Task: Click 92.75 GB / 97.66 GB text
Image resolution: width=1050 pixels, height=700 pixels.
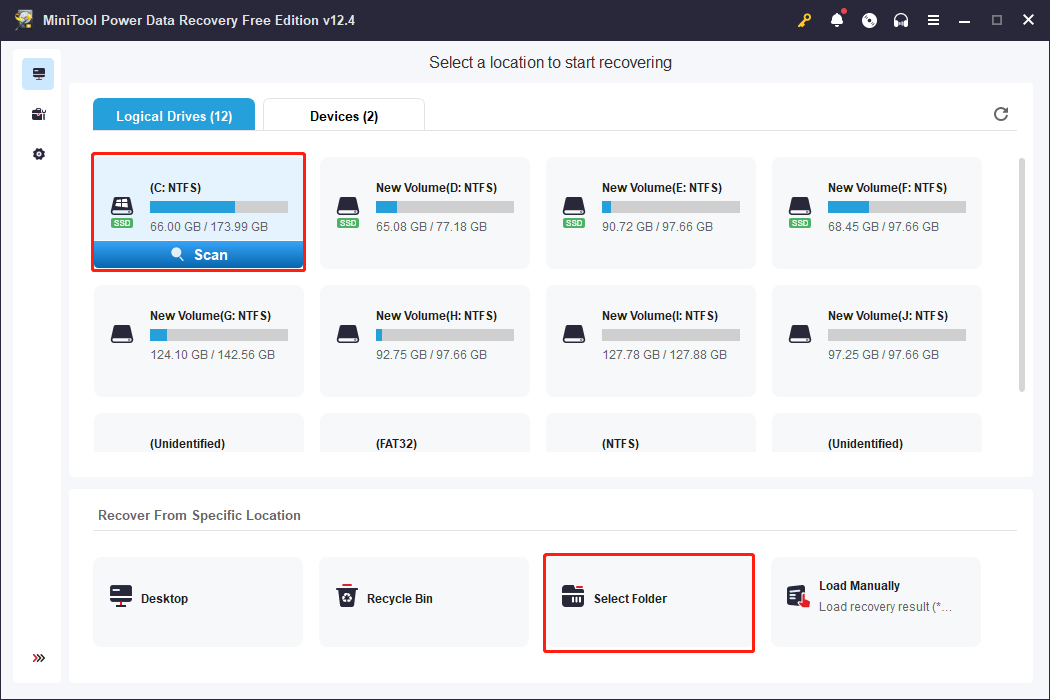Action: [431, 354]
